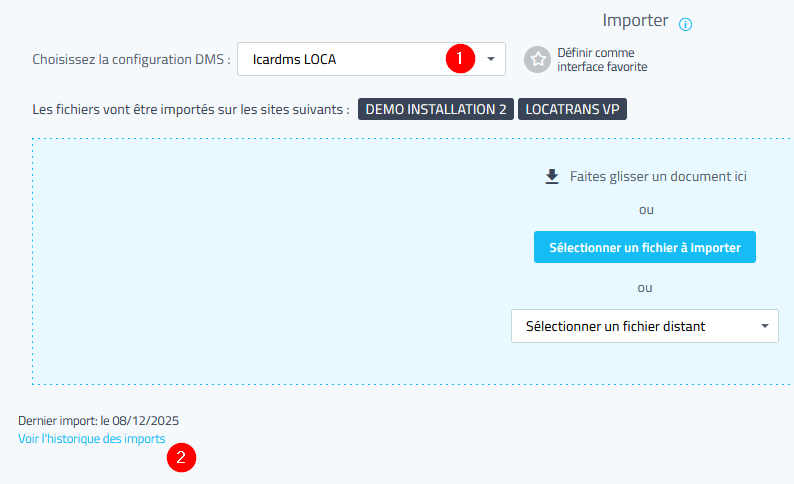Click the 'Icardms LOCA' selected value

[x=294, y=59]
